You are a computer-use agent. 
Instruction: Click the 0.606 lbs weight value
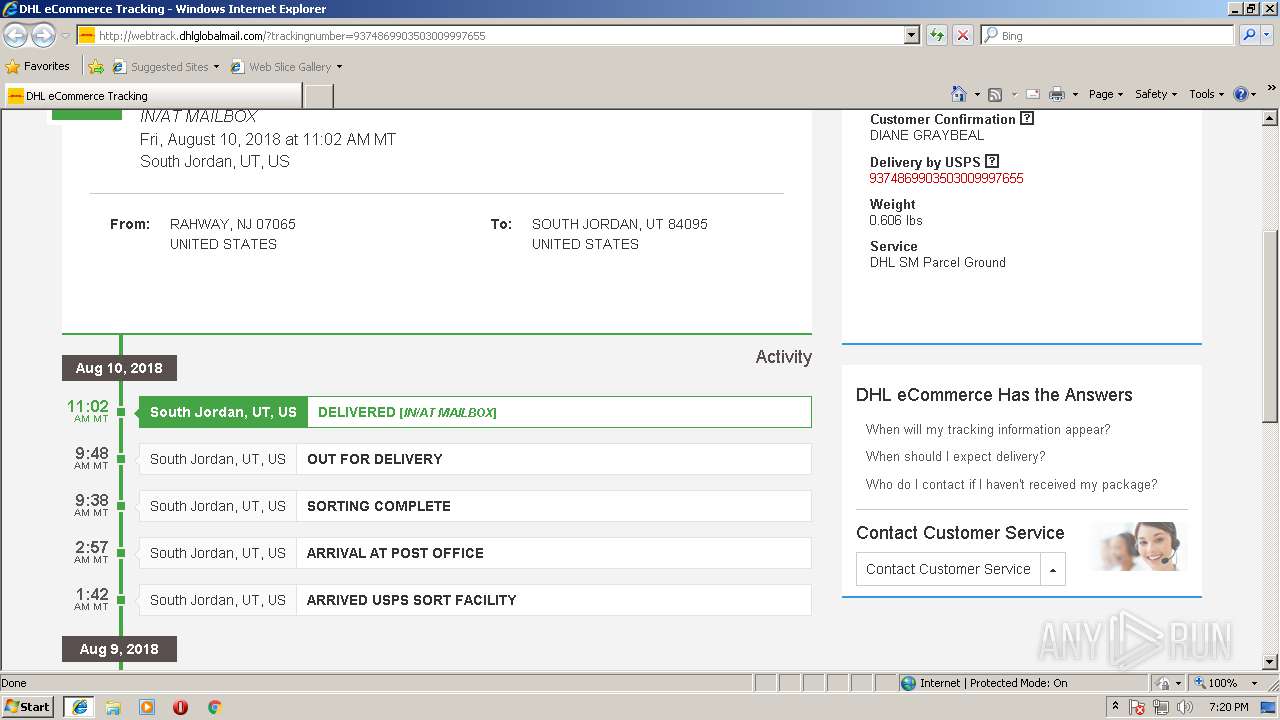tap(896, 220)
